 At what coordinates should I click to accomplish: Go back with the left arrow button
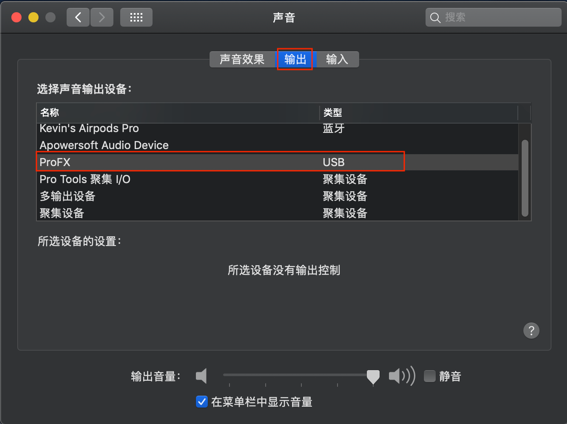click(78, 17)
